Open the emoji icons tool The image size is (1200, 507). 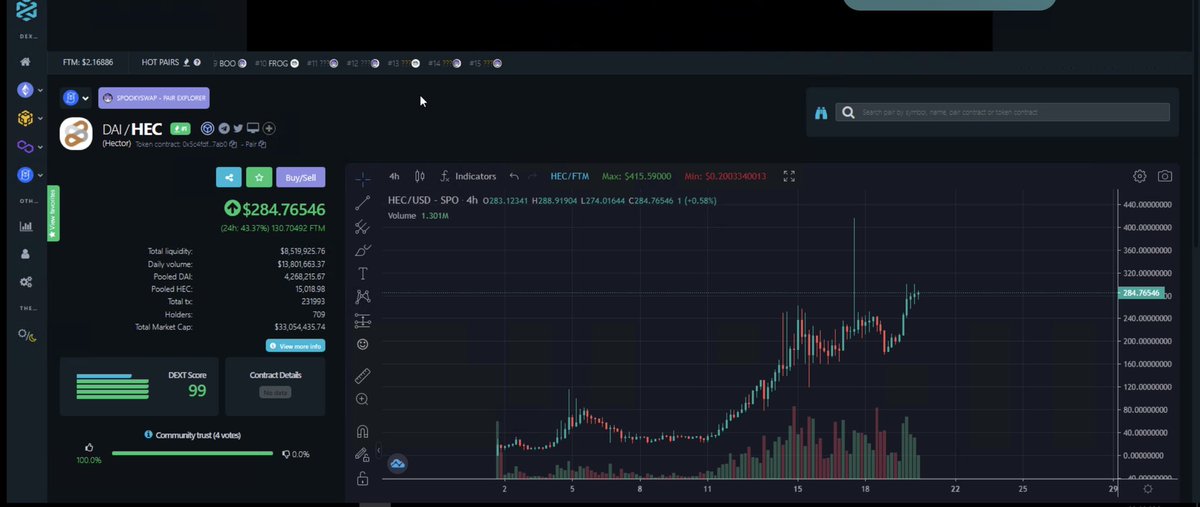[363, 344]
